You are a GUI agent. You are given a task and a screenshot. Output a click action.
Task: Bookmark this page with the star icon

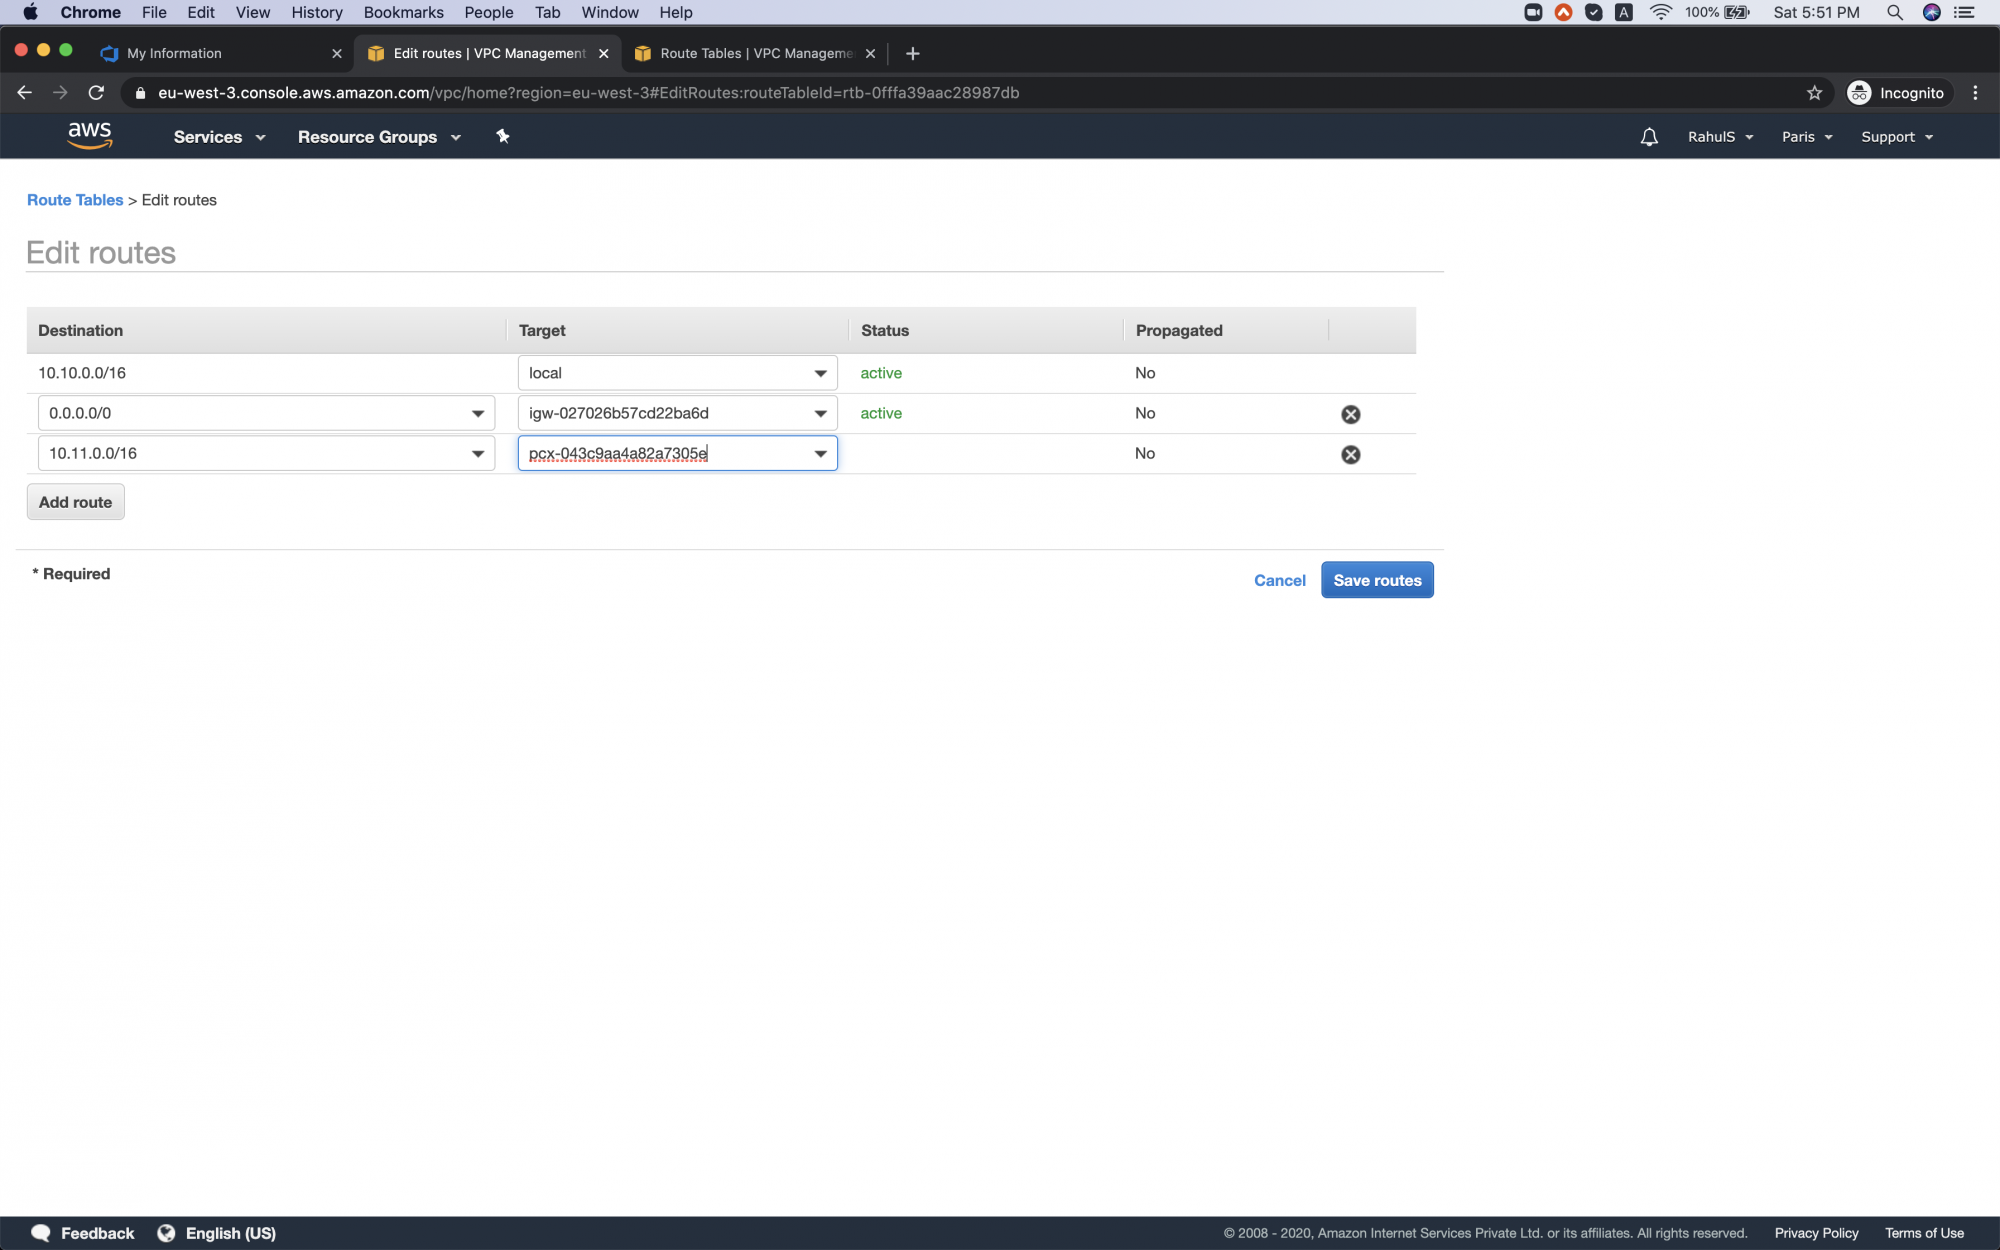point(1813,92)
